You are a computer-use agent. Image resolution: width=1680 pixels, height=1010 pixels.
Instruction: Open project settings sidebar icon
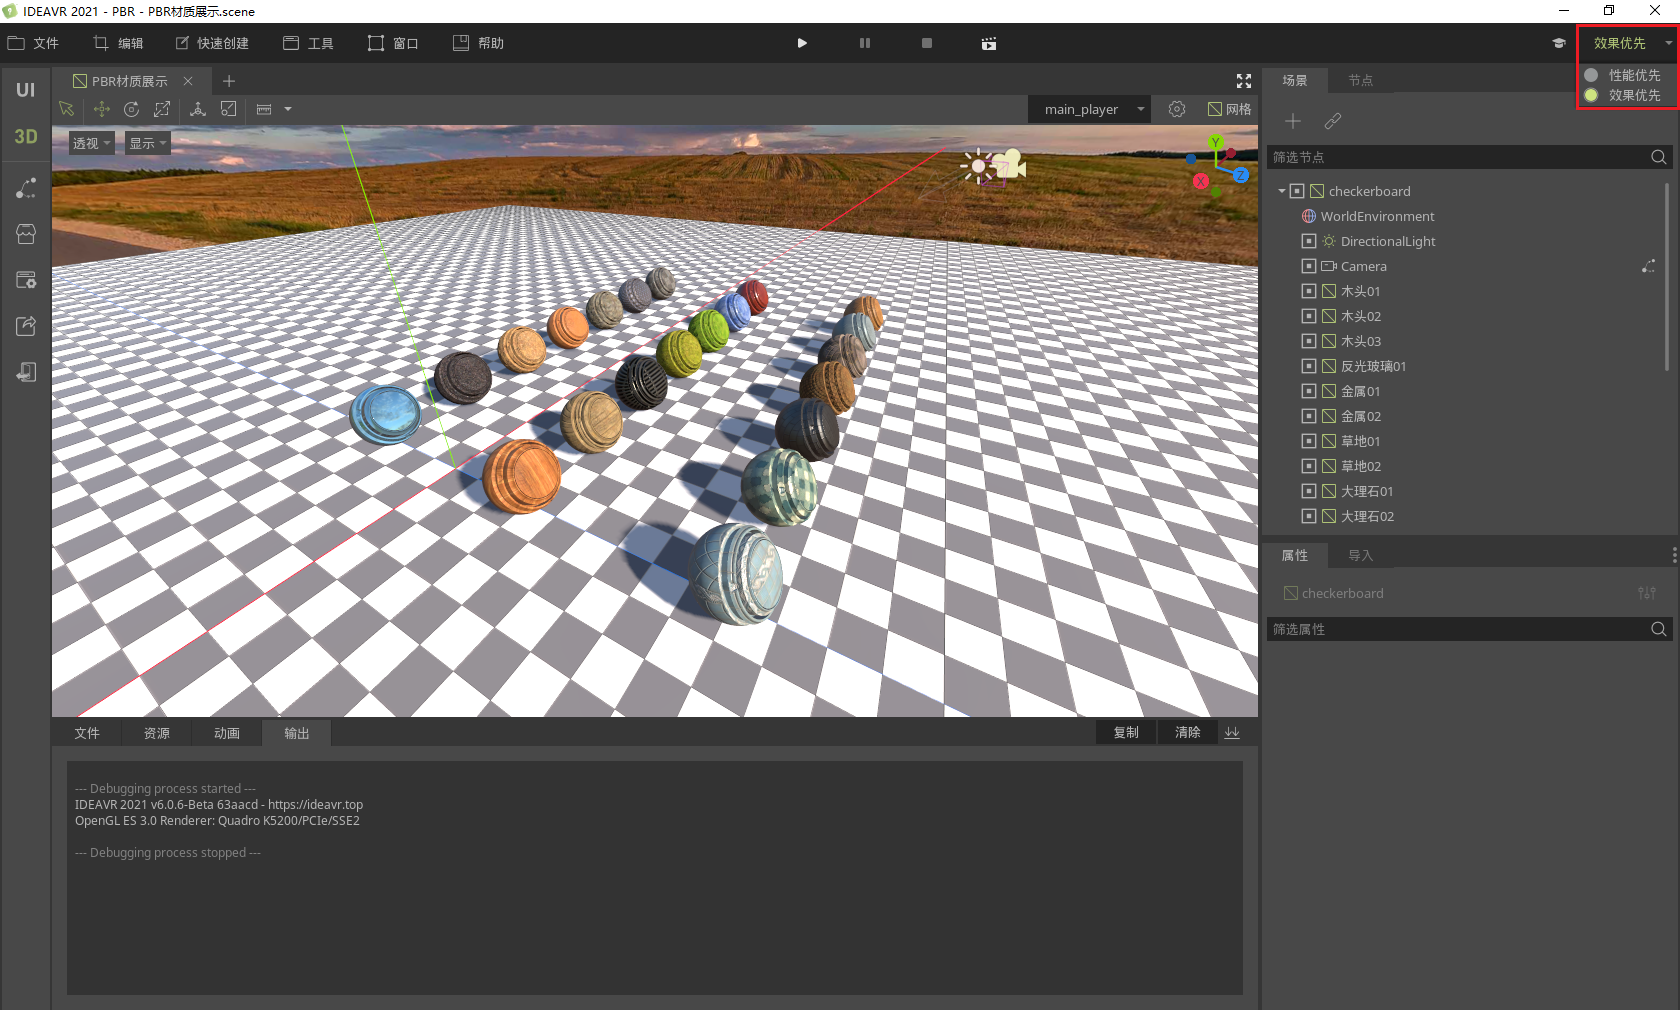click(26, 280)
